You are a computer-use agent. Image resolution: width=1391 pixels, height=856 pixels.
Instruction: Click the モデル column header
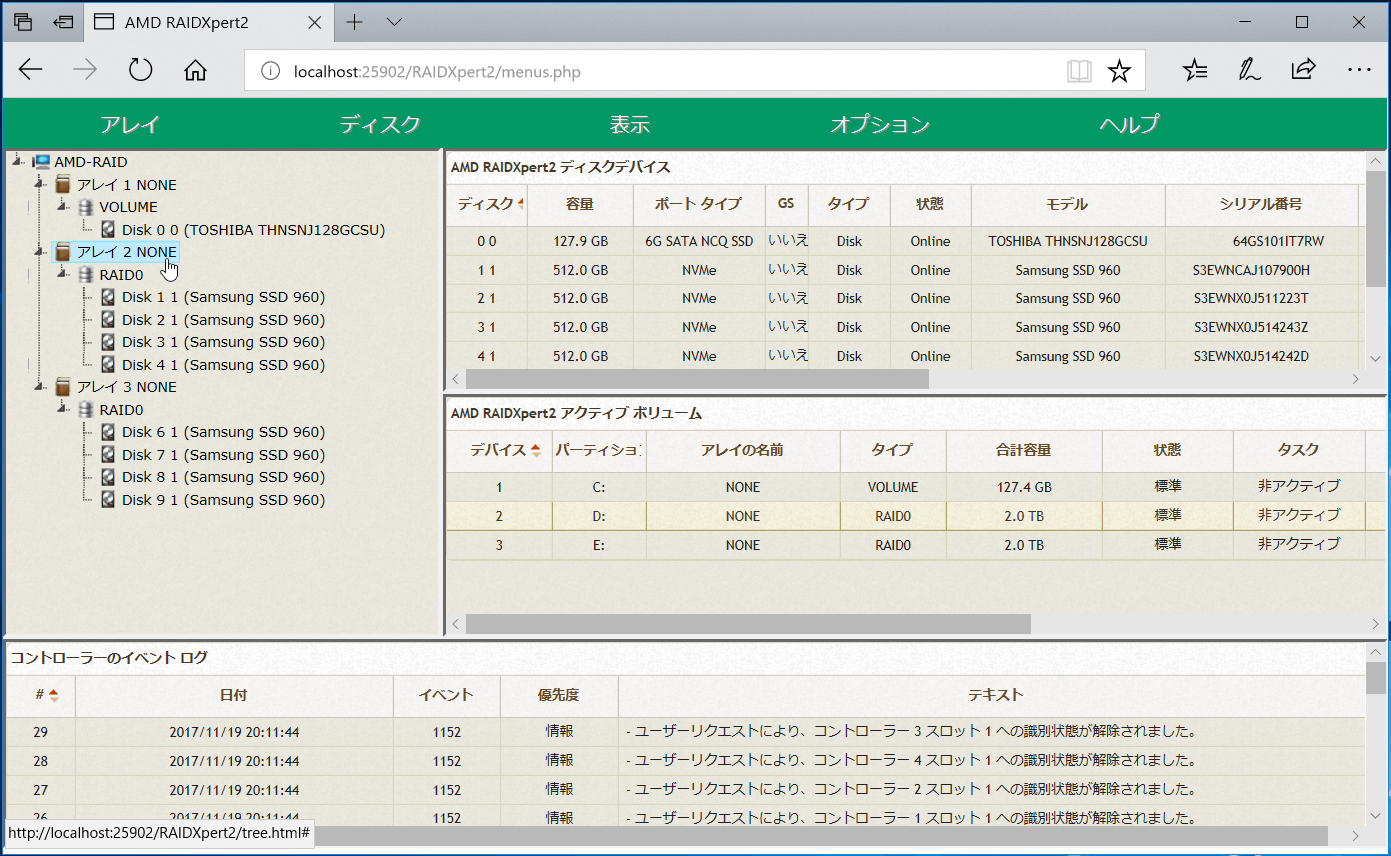click(1067, 204)
